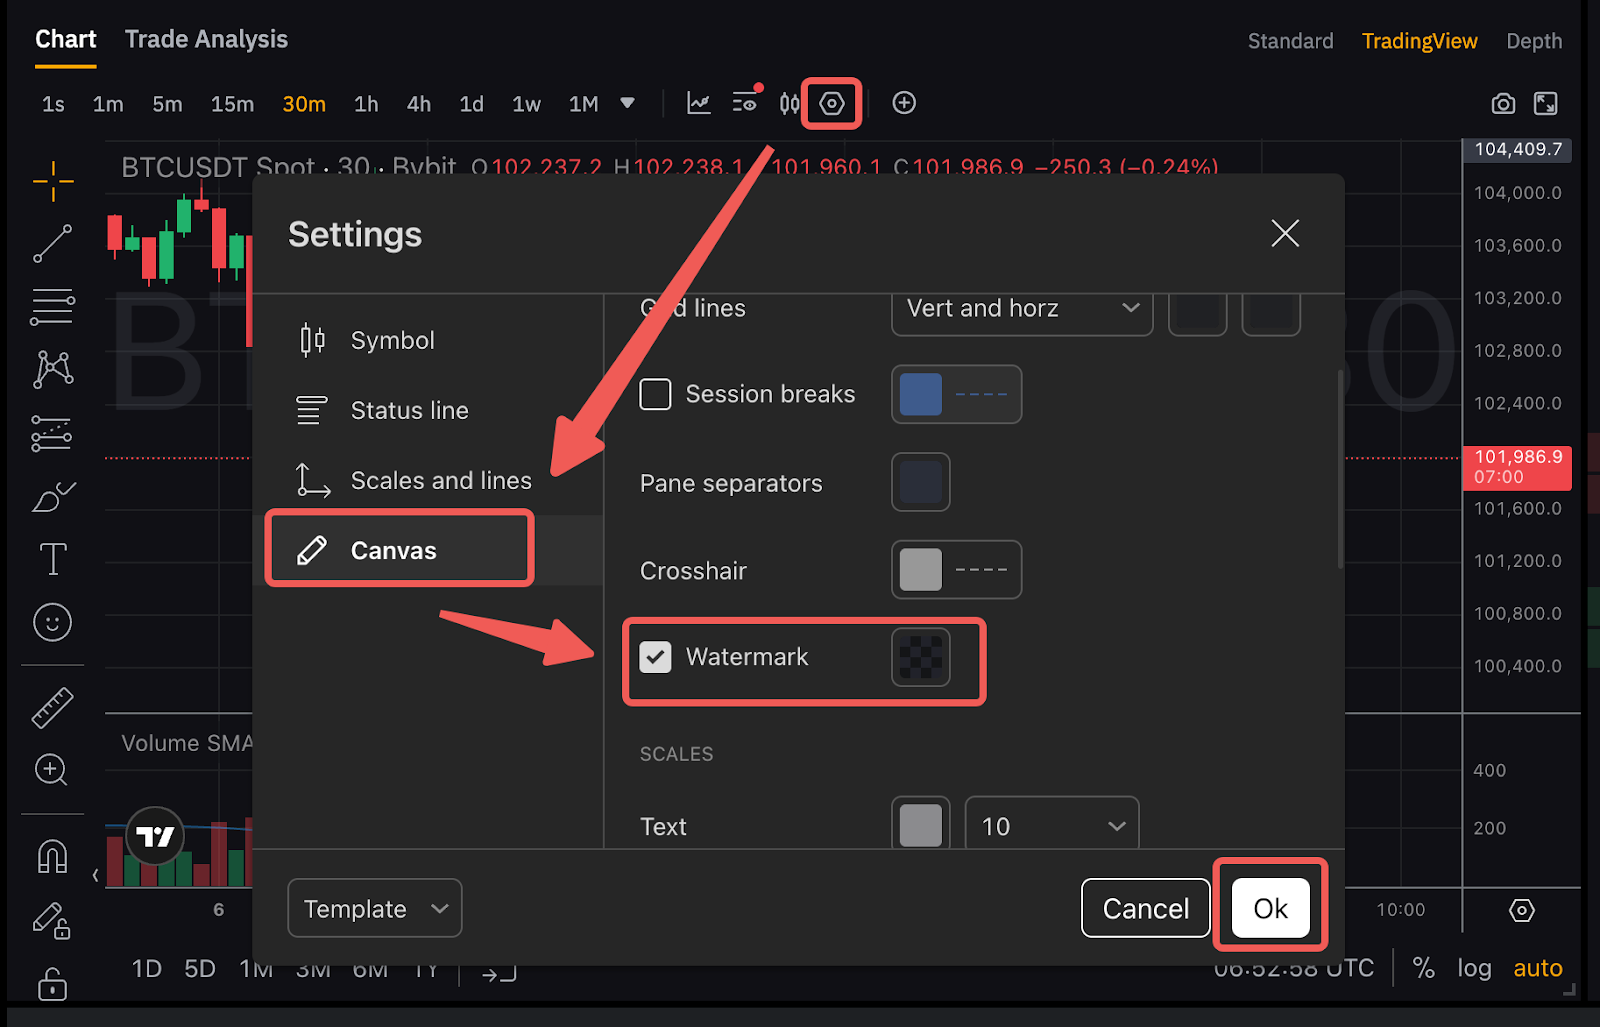
Task: Select the Text annotation tool
Action: coord(52,559)
